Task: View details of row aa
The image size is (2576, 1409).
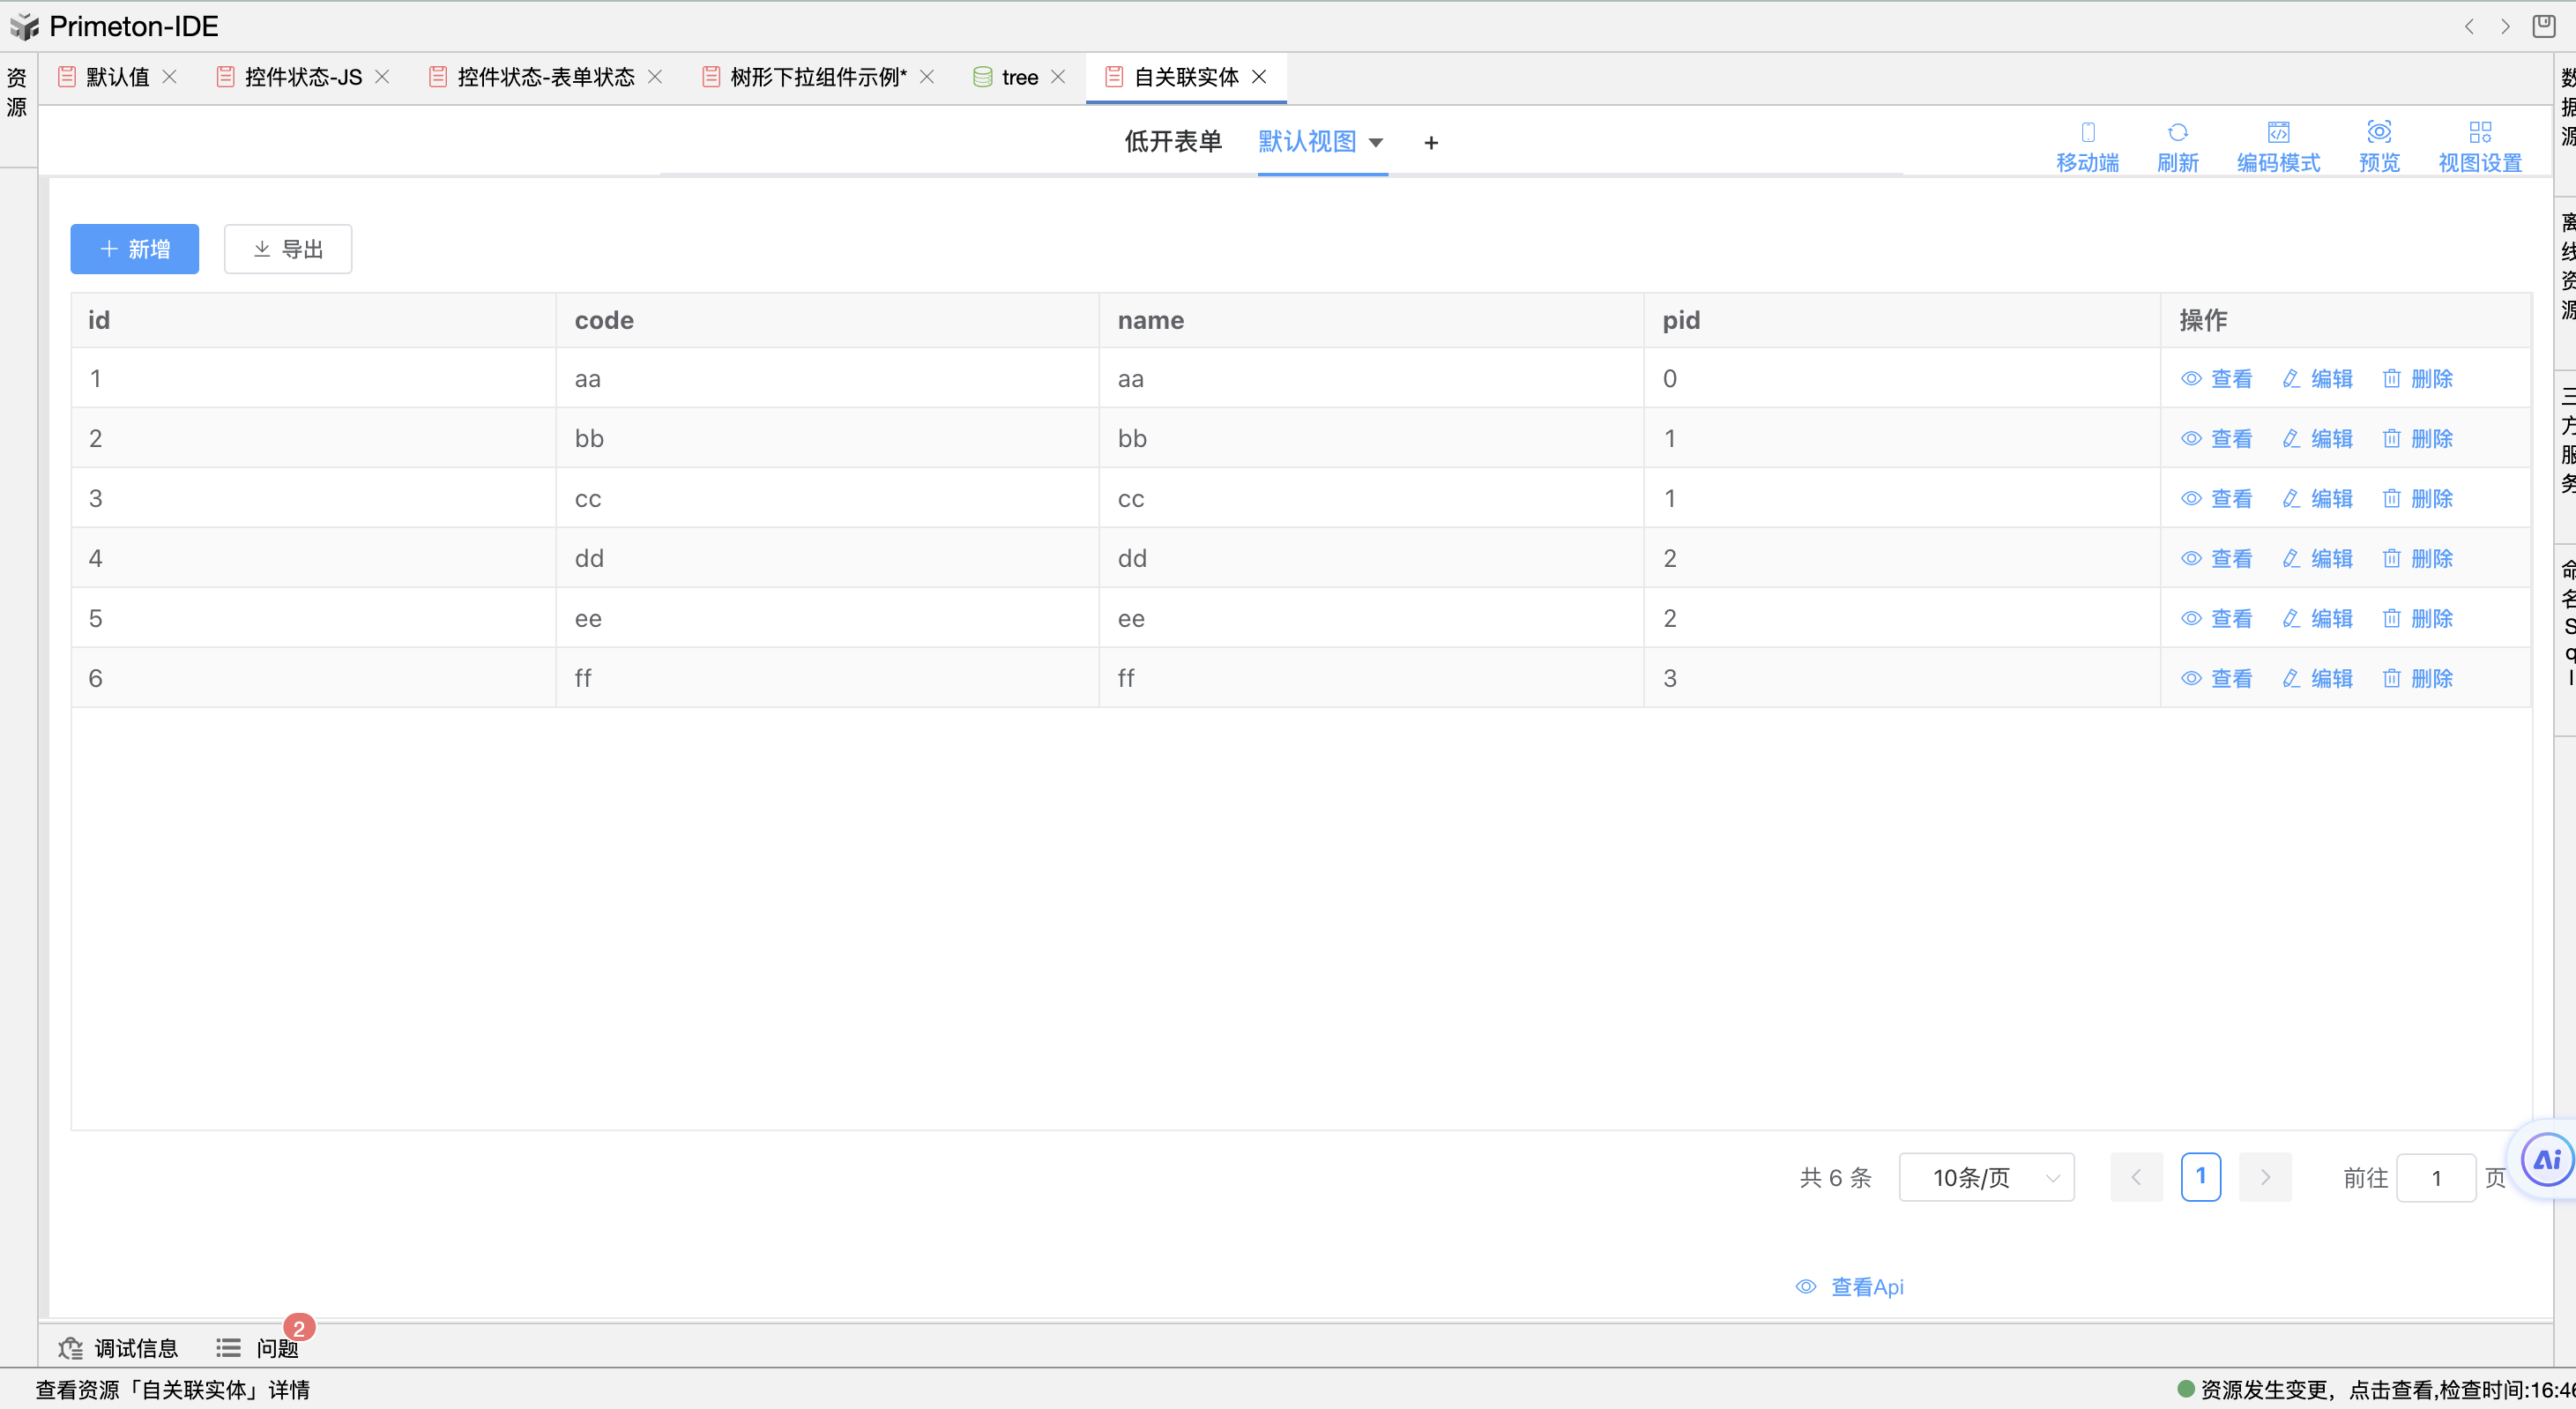Action: pyautogui.click(x=2217, y=378)
